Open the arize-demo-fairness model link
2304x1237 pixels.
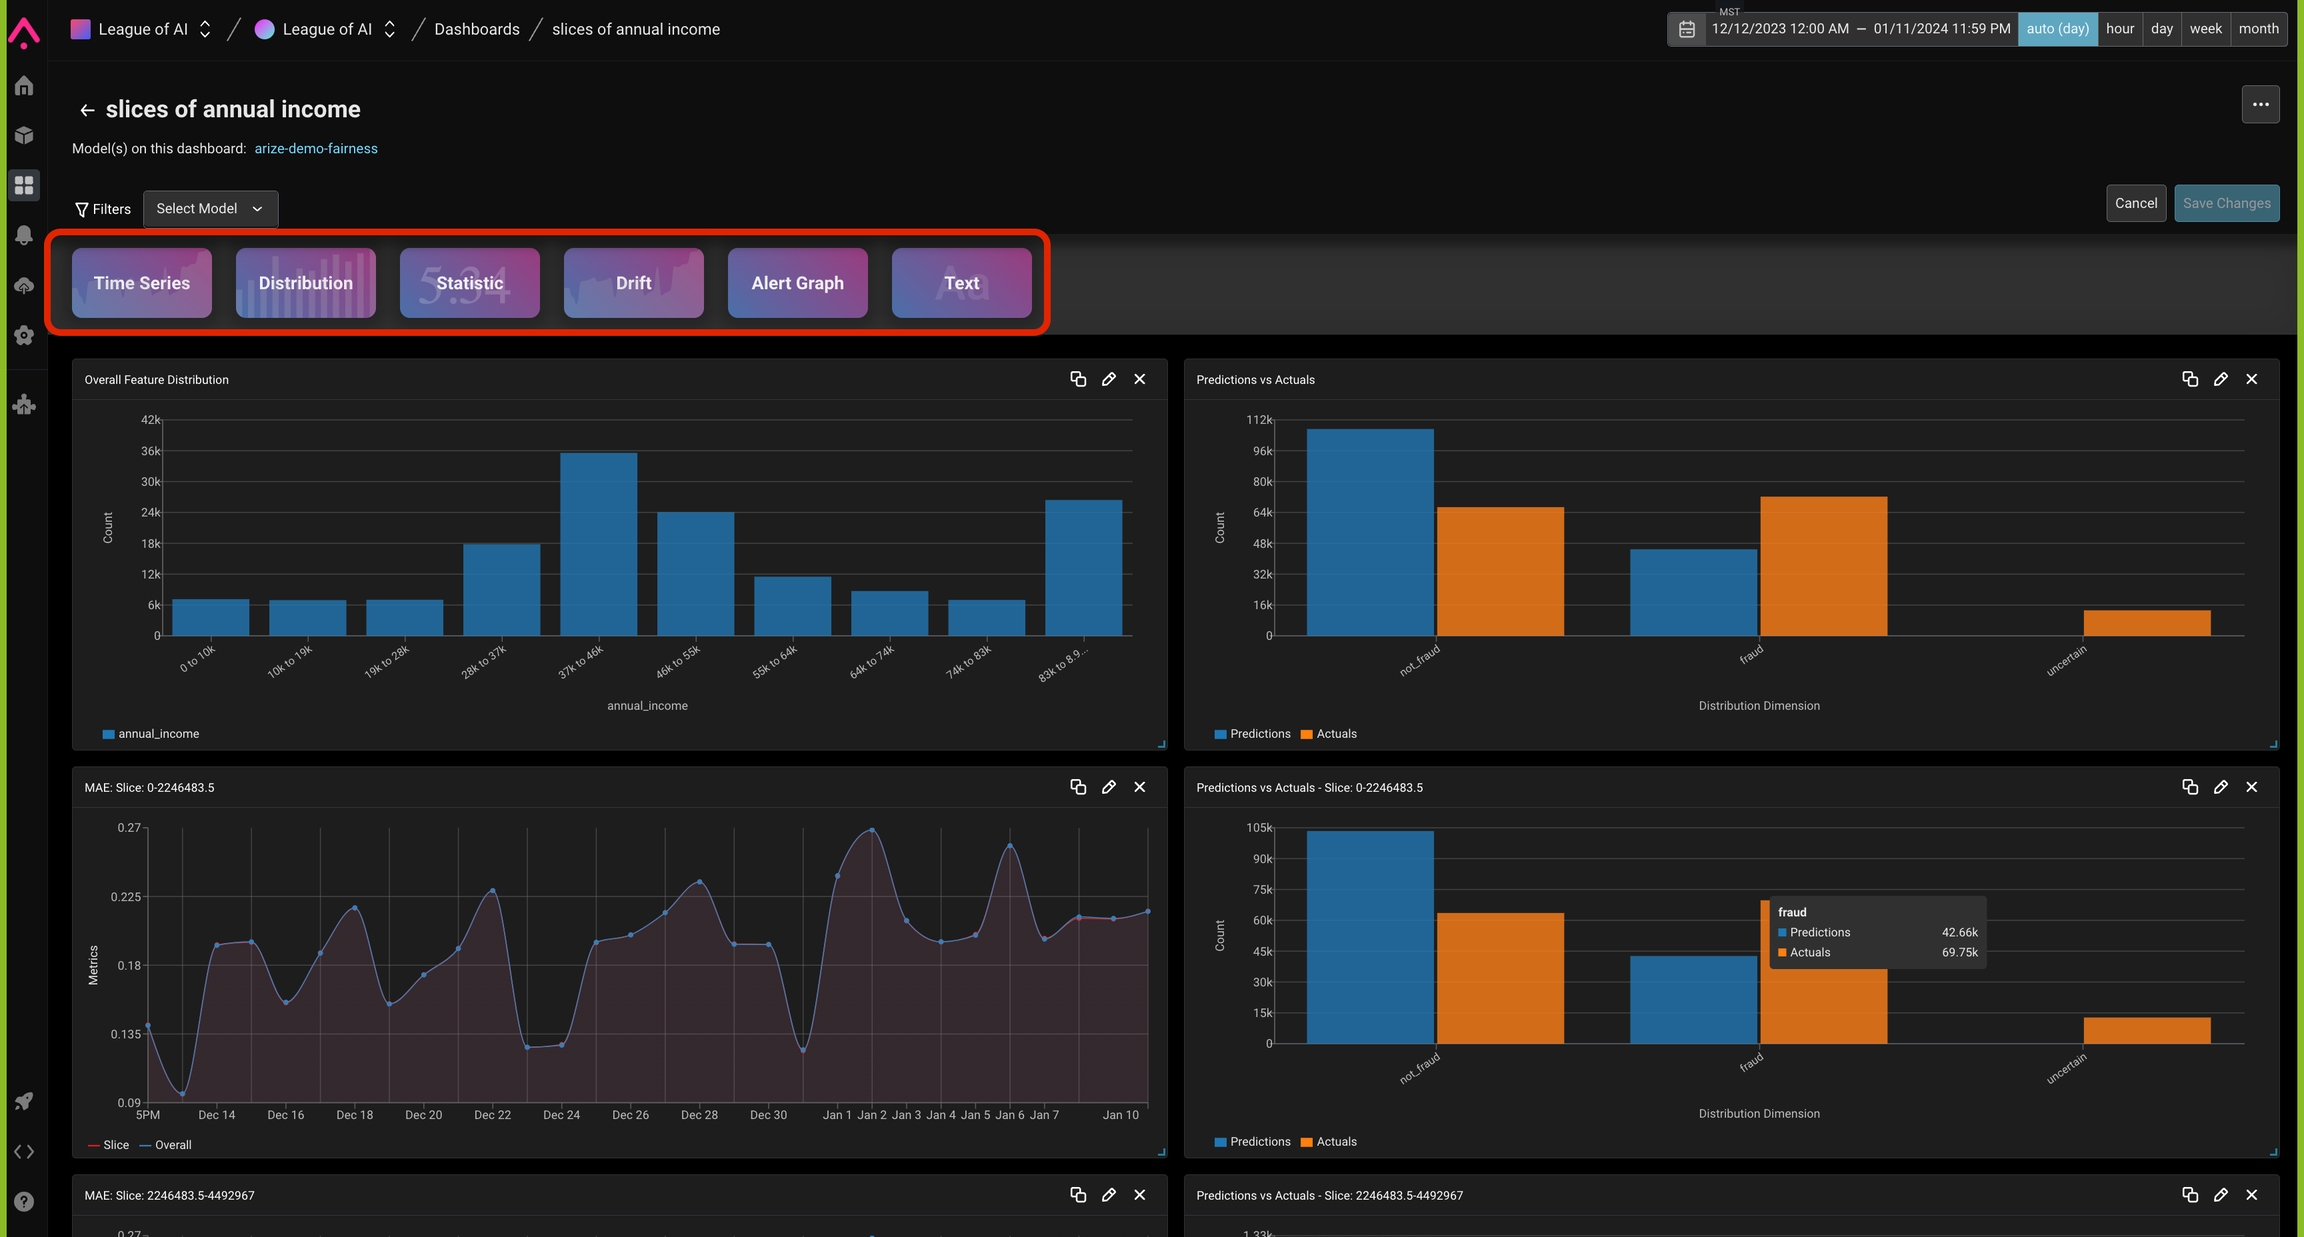316,149
